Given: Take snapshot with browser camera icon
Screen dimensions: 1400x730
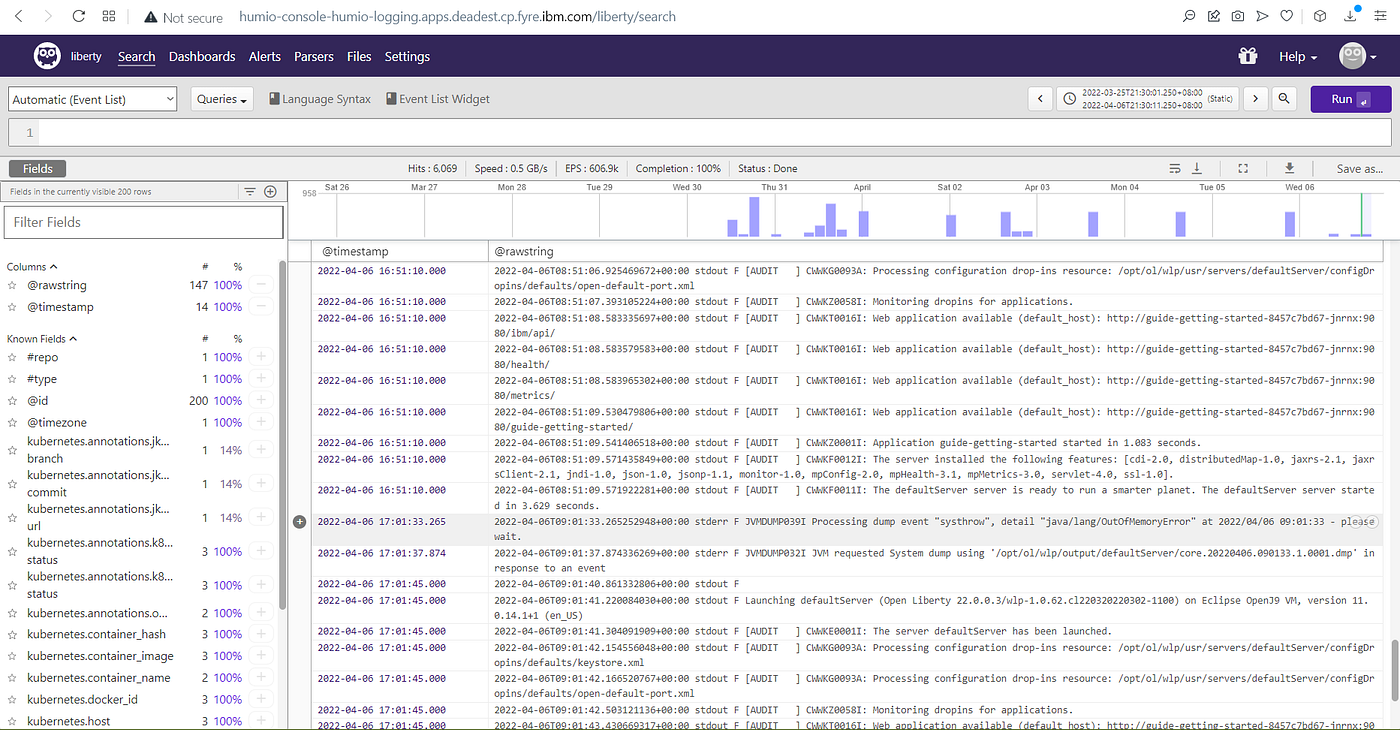Looking at the screenshot, I should pos(1238,16).
